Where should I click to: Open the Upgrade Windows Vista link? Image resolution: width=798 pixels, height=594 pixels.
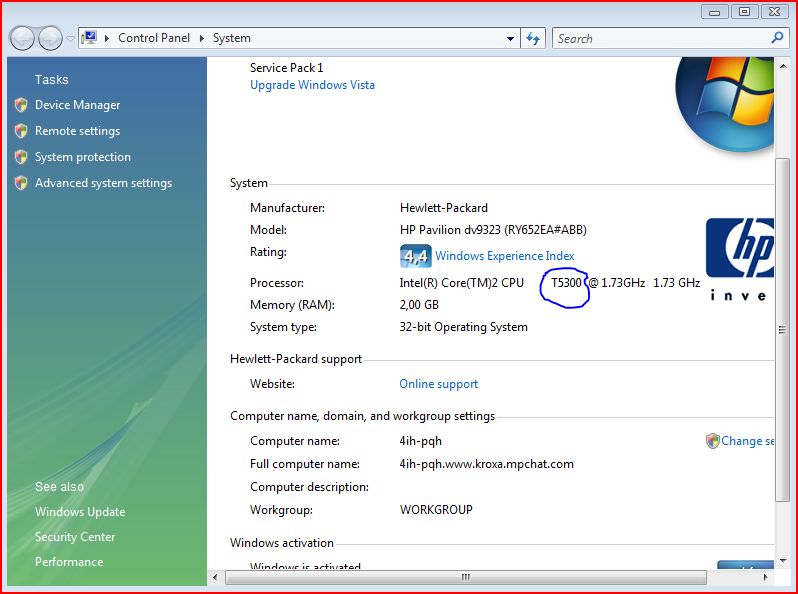(x=312, y=85)
